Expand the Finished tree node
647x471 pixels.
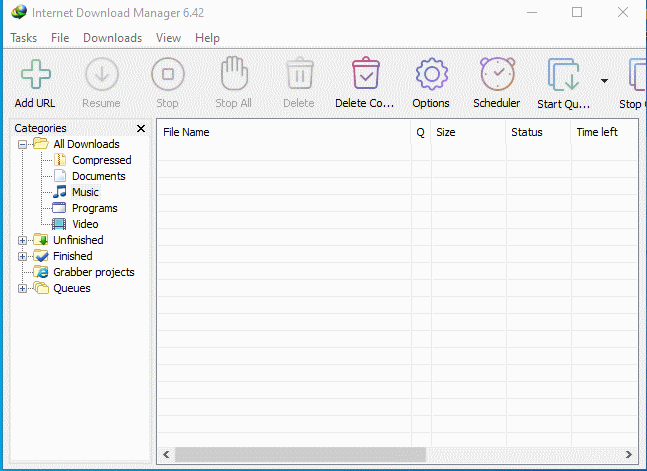coord(22,256)
